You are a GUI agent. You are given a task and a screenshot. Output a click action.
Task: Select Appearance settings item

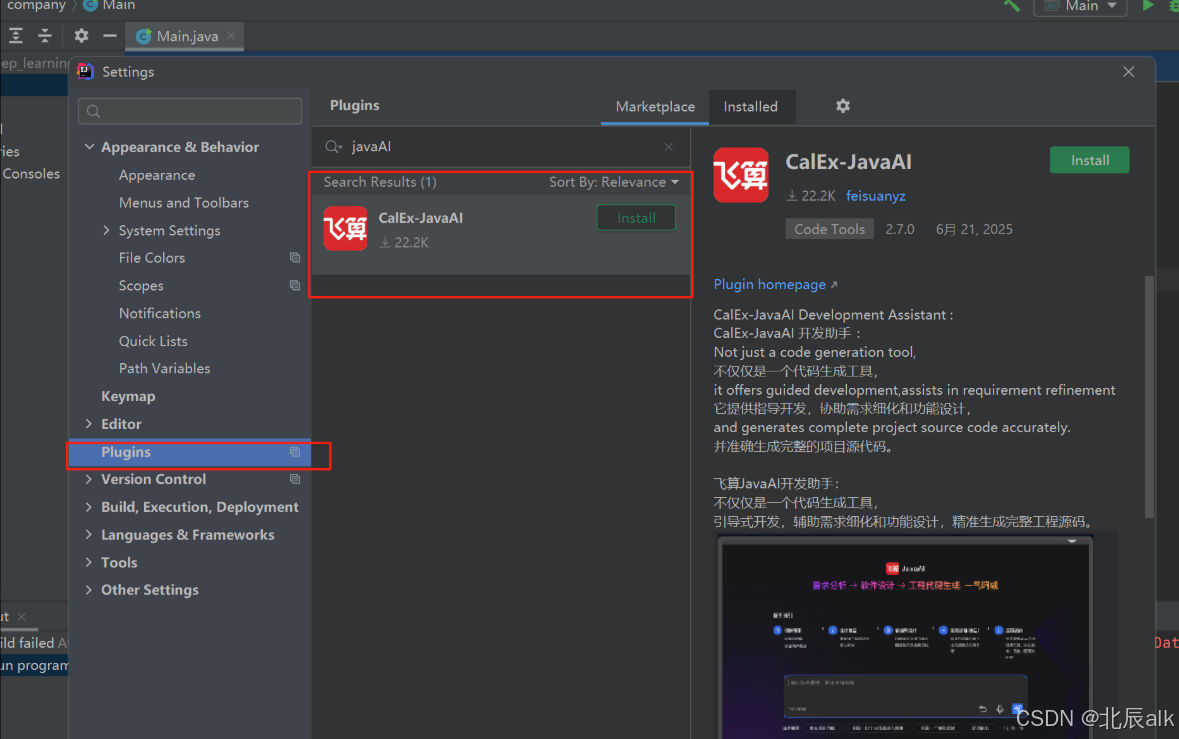156,175
